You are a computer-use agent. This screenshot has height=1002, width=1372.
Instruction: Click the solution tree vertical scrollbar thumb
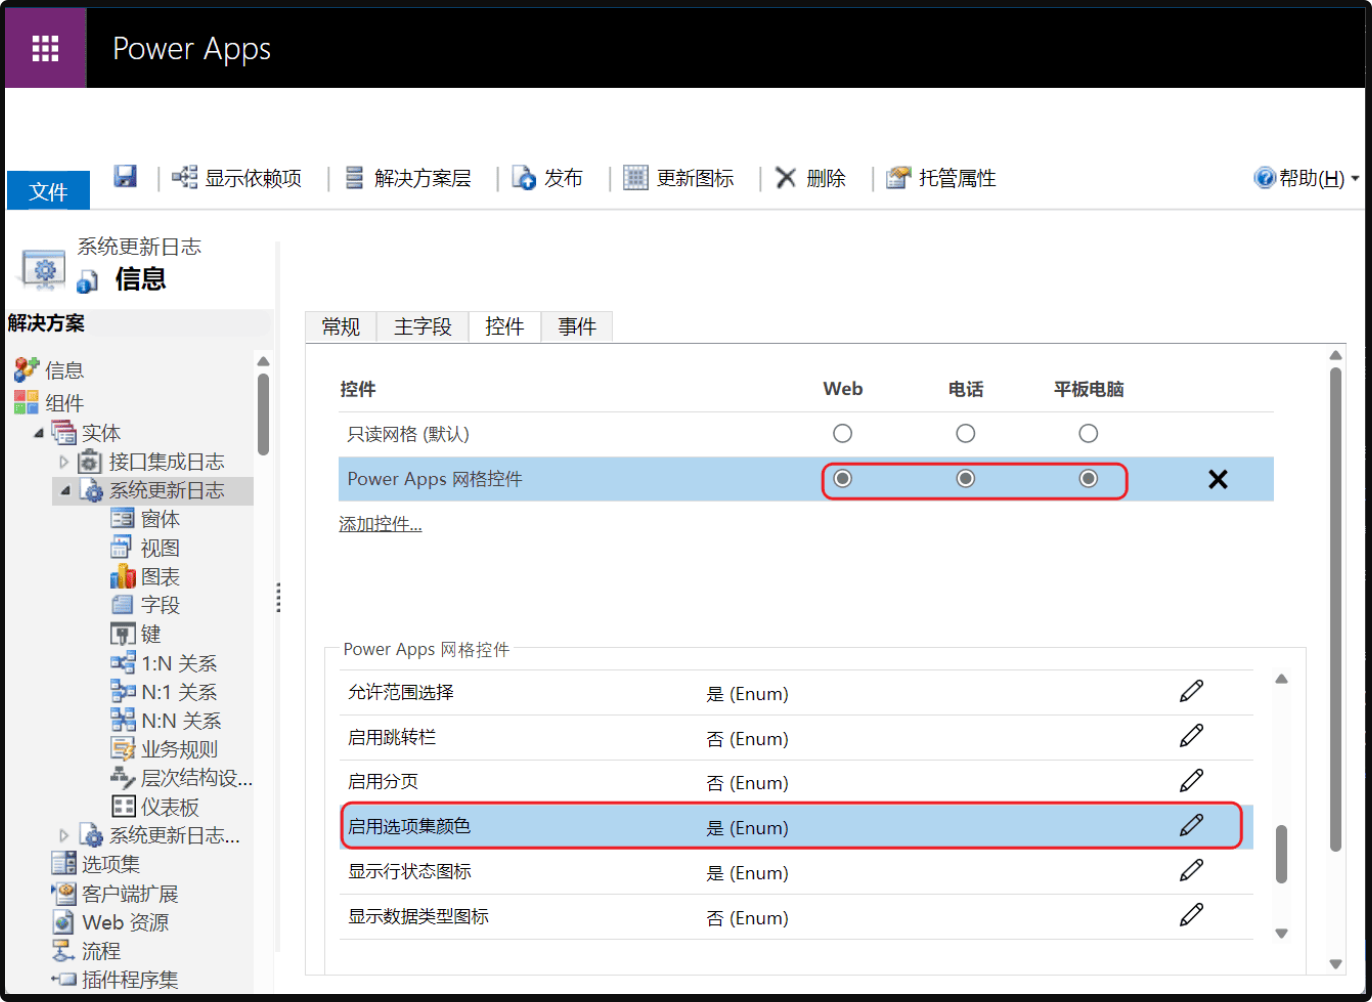(x=263, y=414)
